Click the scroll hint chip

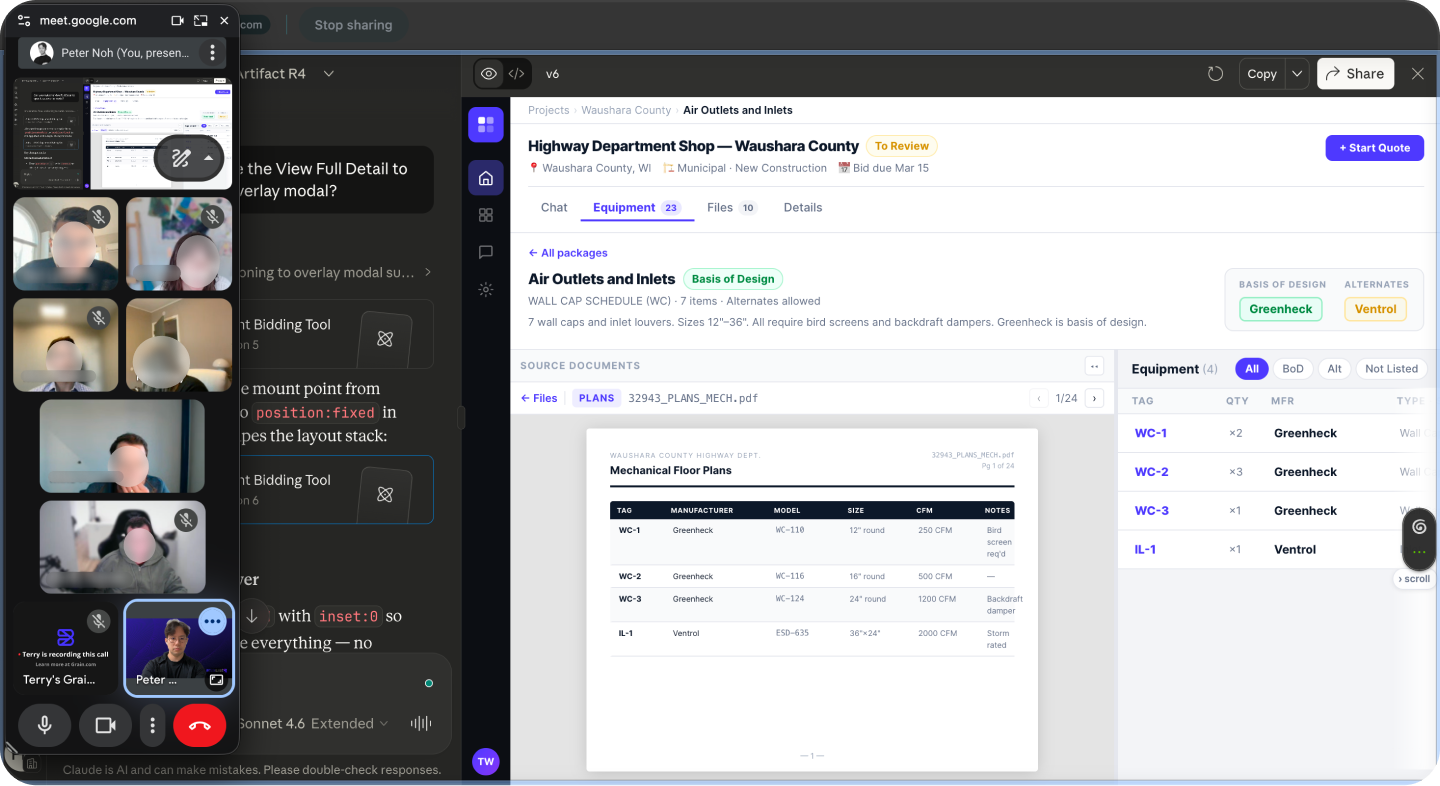point(1413,579)
